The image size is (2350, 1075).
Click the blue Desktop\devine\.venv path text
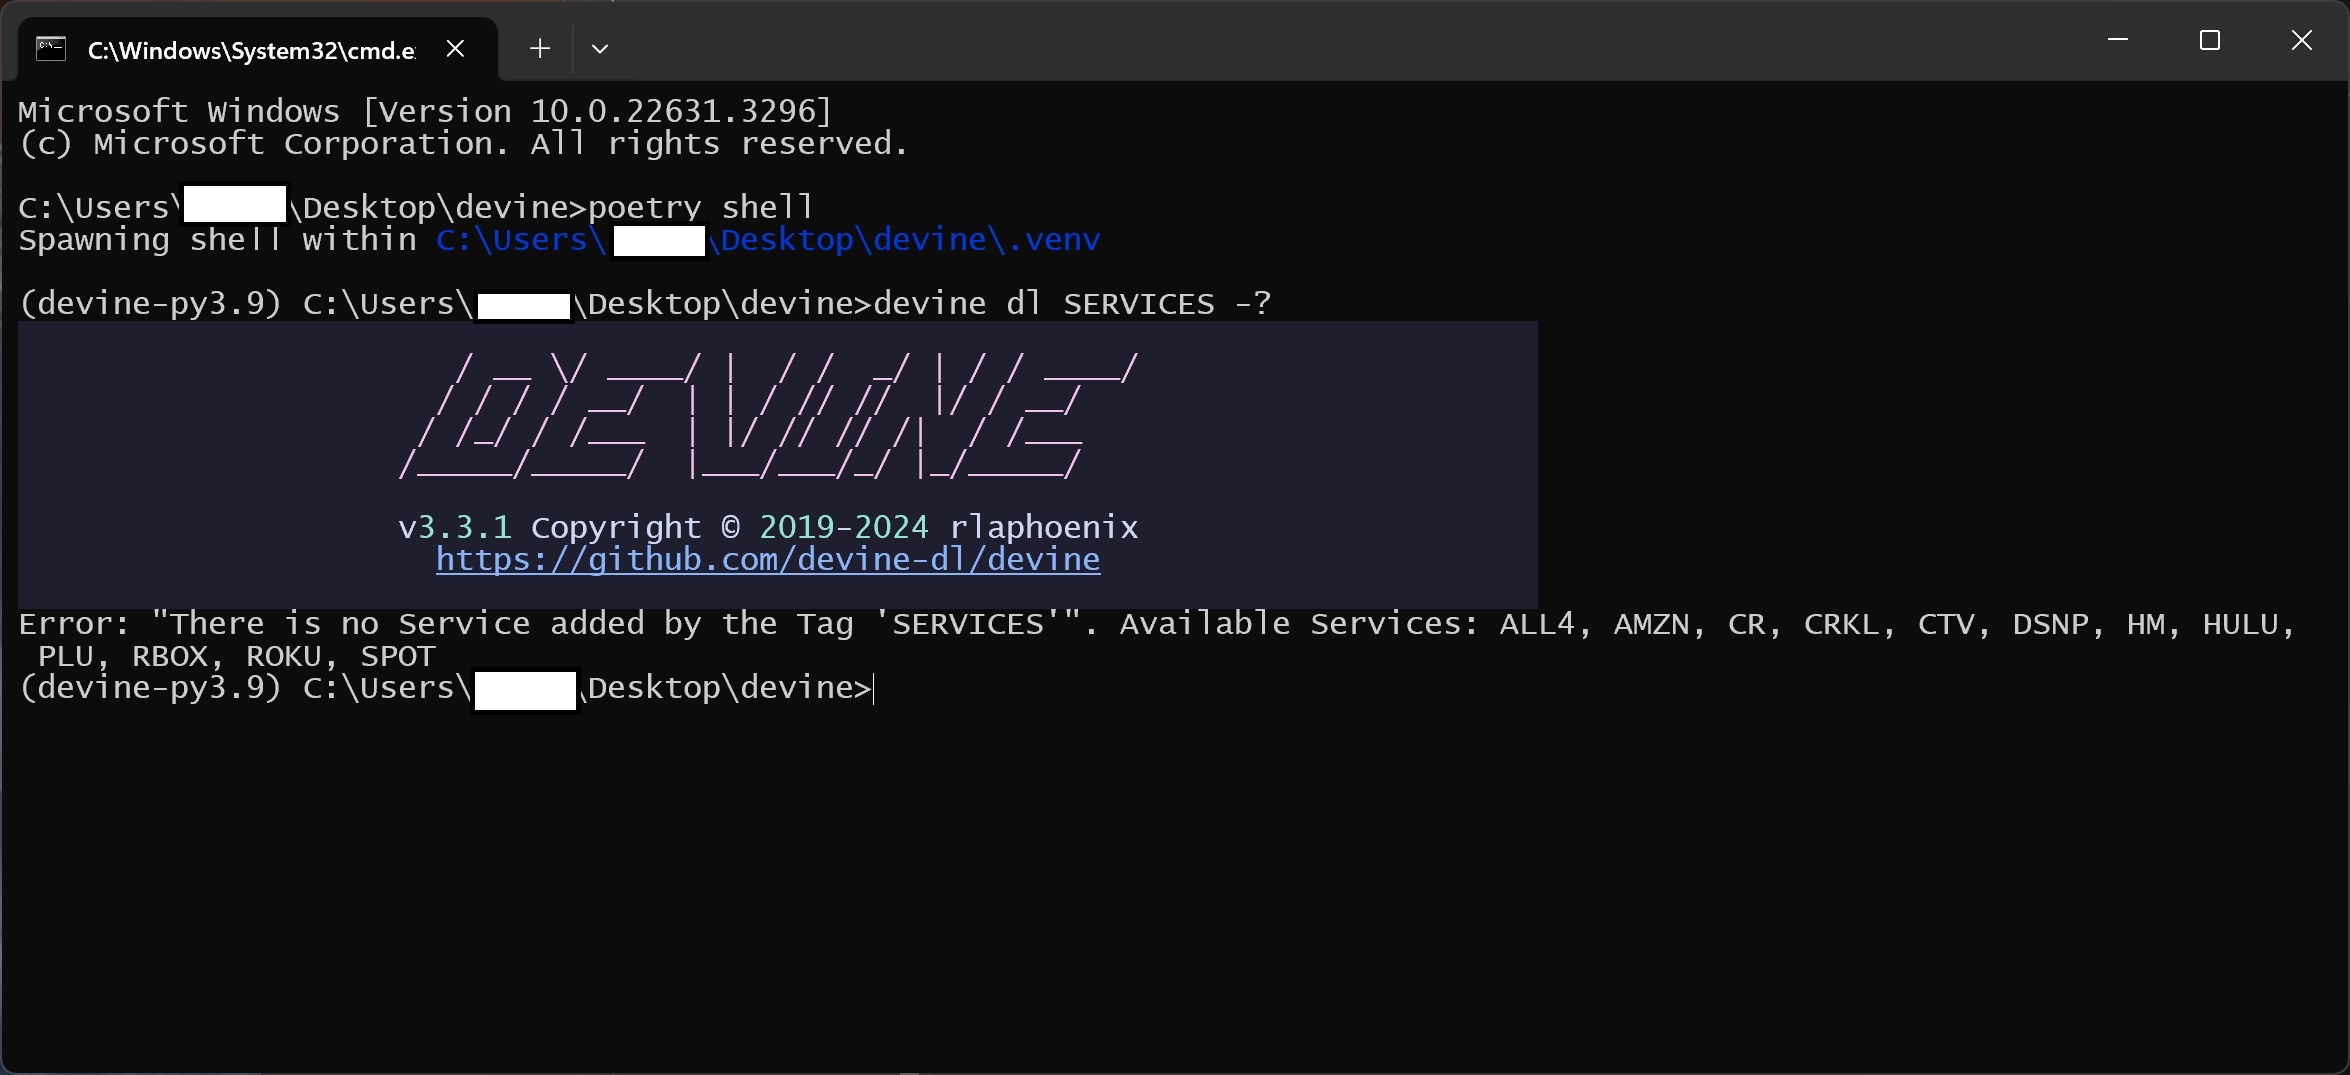[x=904, y=240]
